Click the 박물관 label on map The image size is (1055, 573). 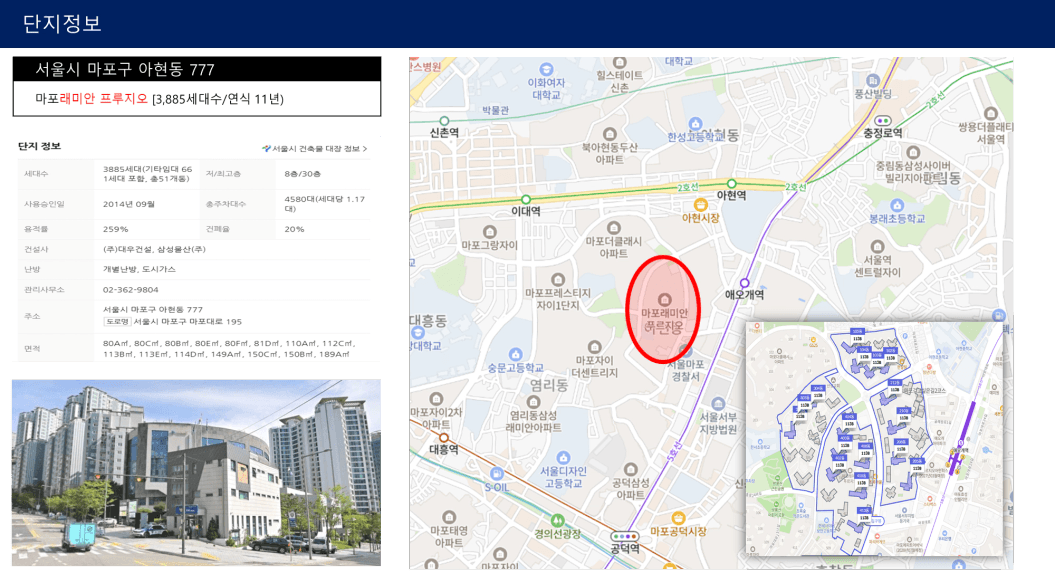click(x=496, y=110)
